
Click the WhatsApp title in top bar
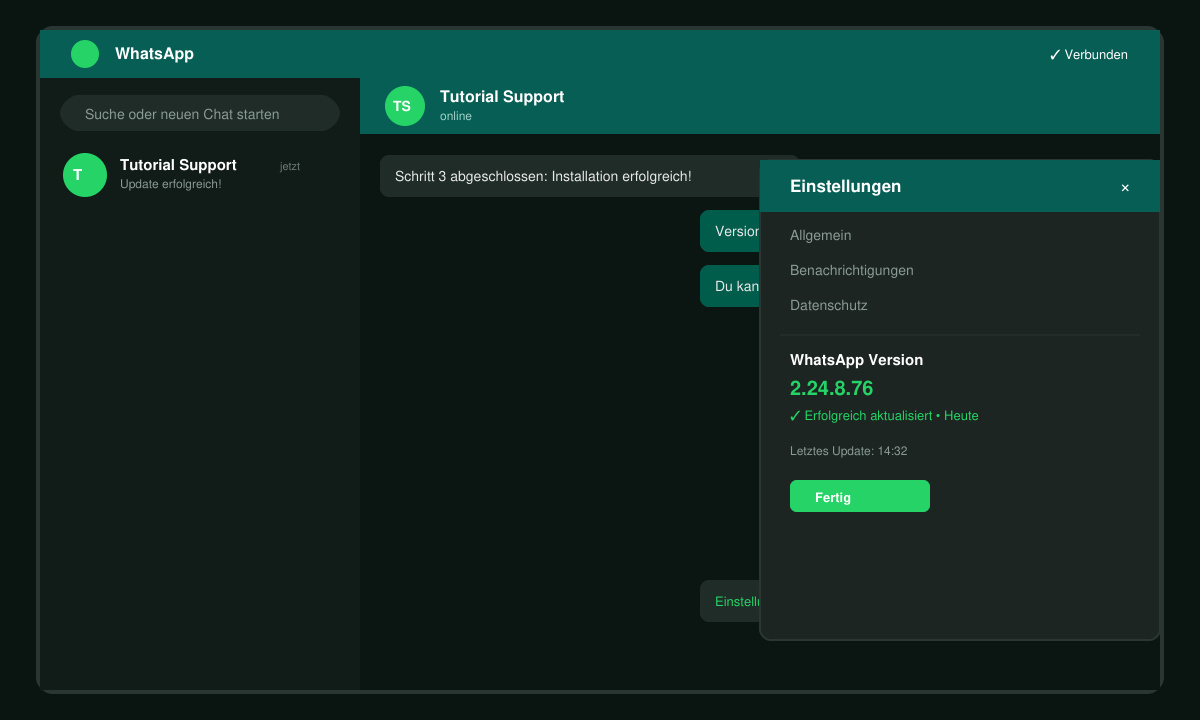(154, 54)
